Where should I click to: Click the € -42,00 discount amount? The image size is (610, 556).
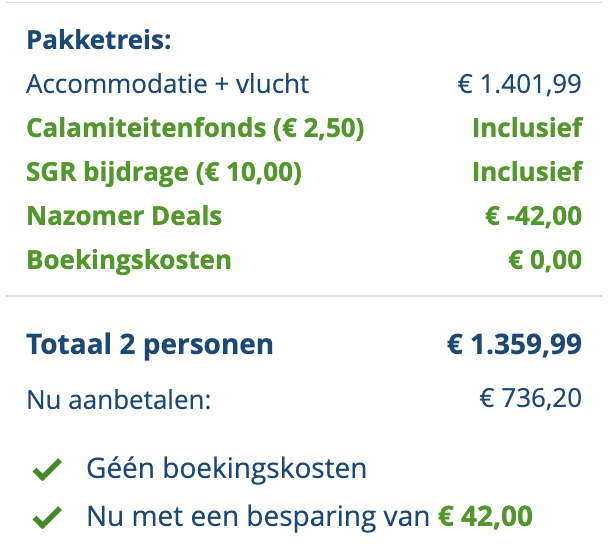(x=531, y=216)
